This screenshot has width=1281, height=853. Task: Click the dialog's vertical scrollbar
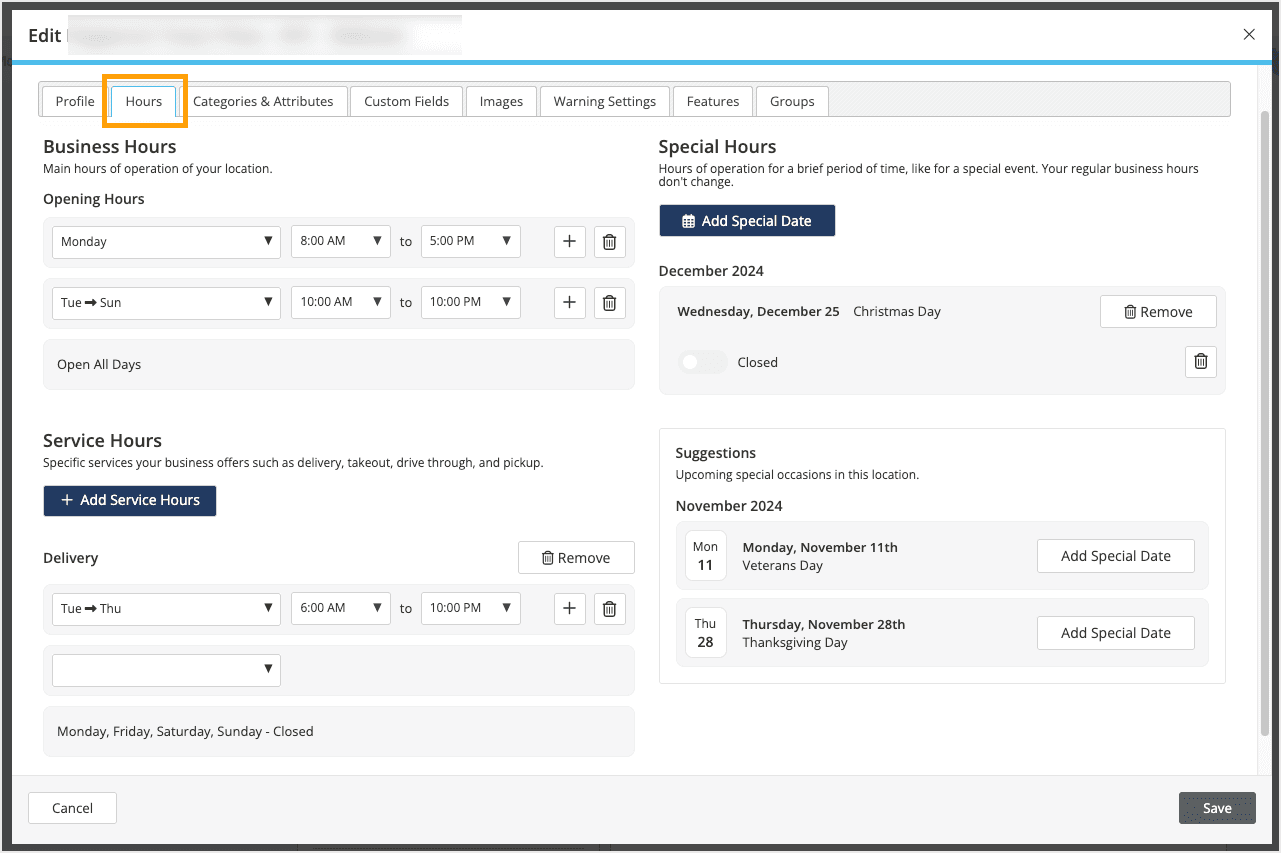(1262, 400)
